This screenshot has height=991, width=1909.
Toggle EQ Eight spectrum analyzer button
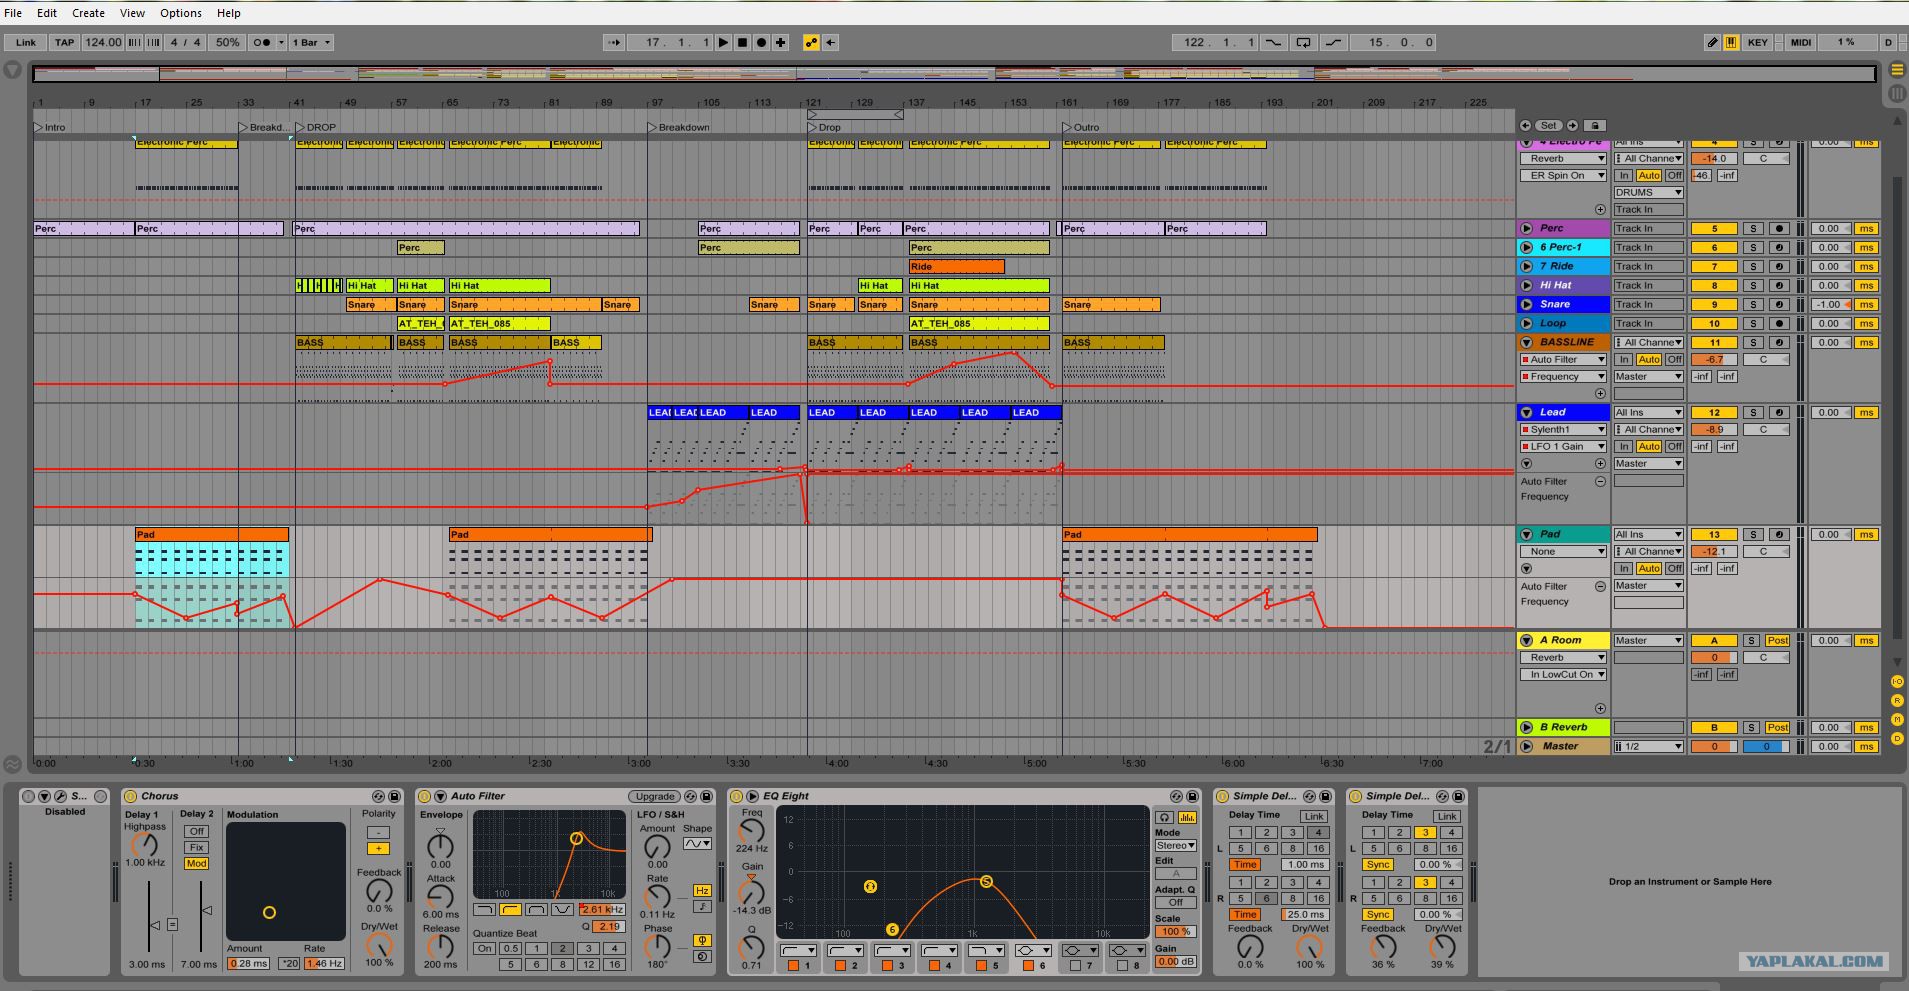[1187, 817]
